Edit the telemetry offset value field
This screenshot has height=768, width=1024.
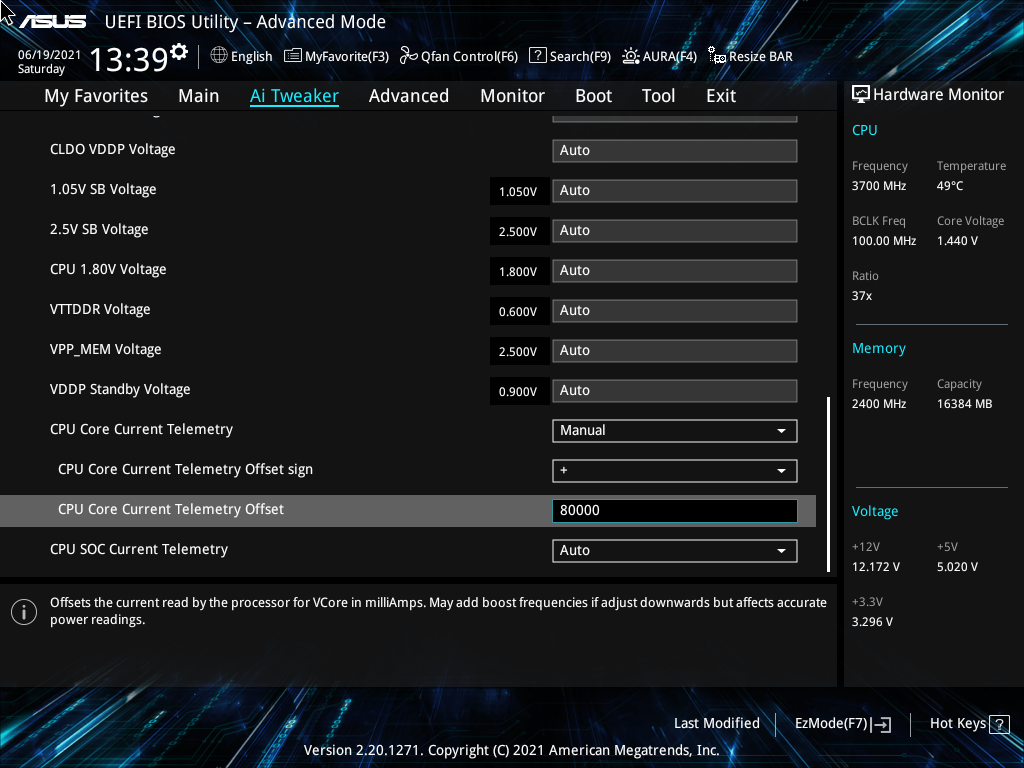click(674, 510)
